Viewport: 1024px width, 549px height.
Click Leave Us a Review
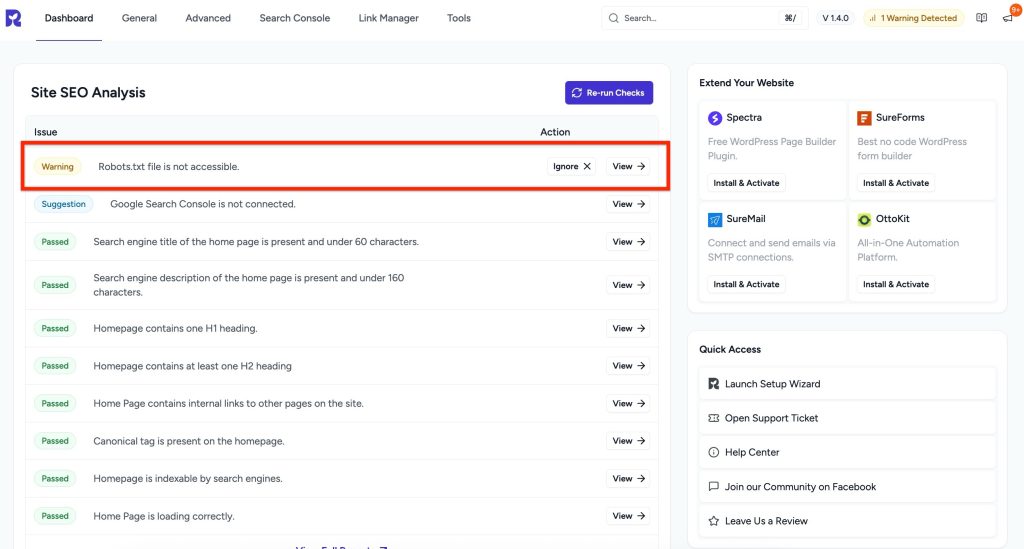[x=766, y=521]
